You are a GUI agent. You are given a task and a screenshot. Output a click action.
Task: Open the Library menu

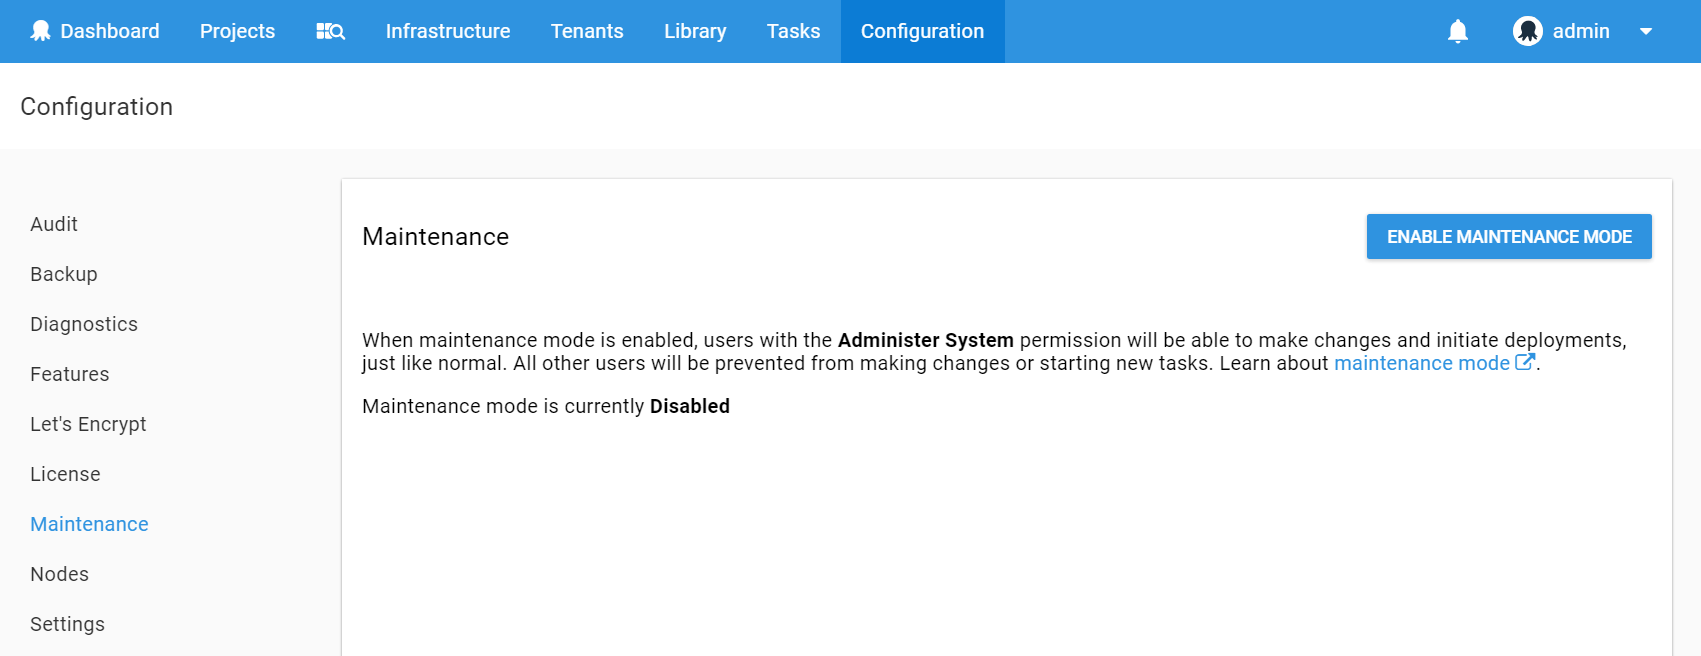[x=695, y=31]
